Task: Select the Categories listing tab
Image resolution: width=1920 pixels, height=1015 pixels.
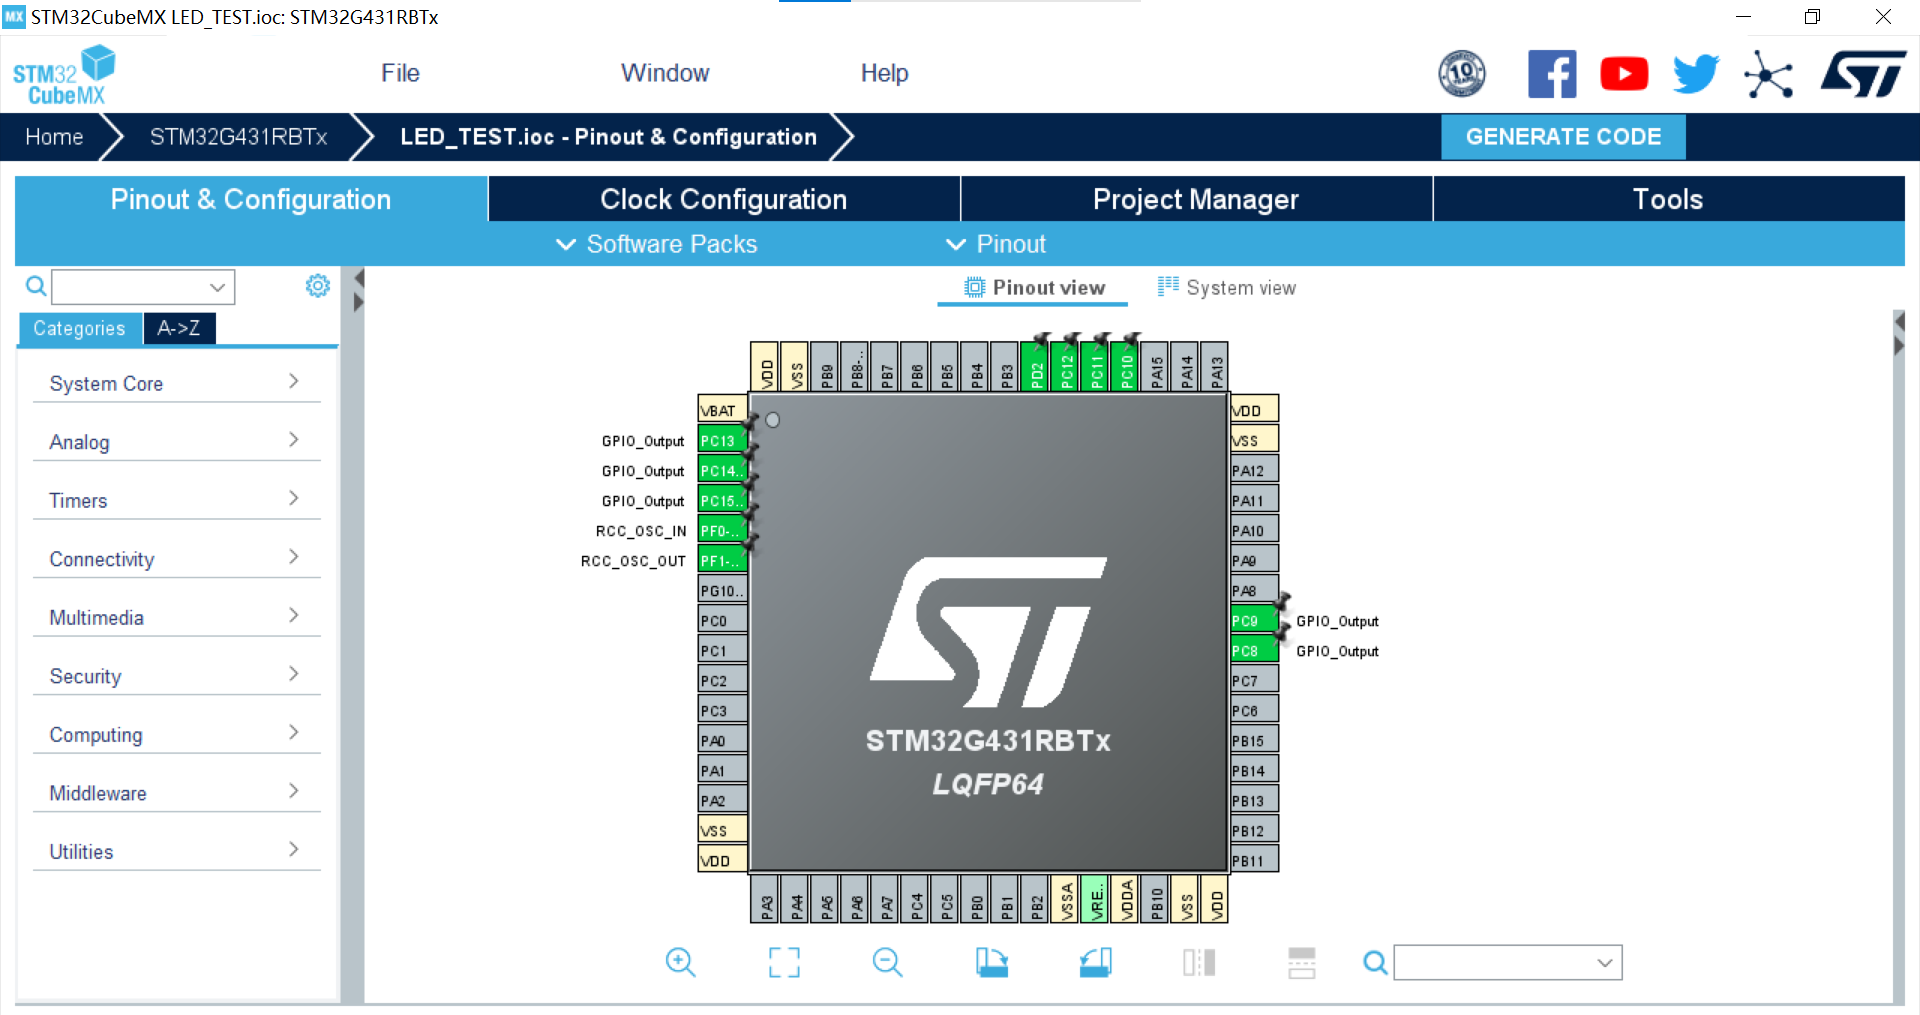Action: (x=79, y=328)
